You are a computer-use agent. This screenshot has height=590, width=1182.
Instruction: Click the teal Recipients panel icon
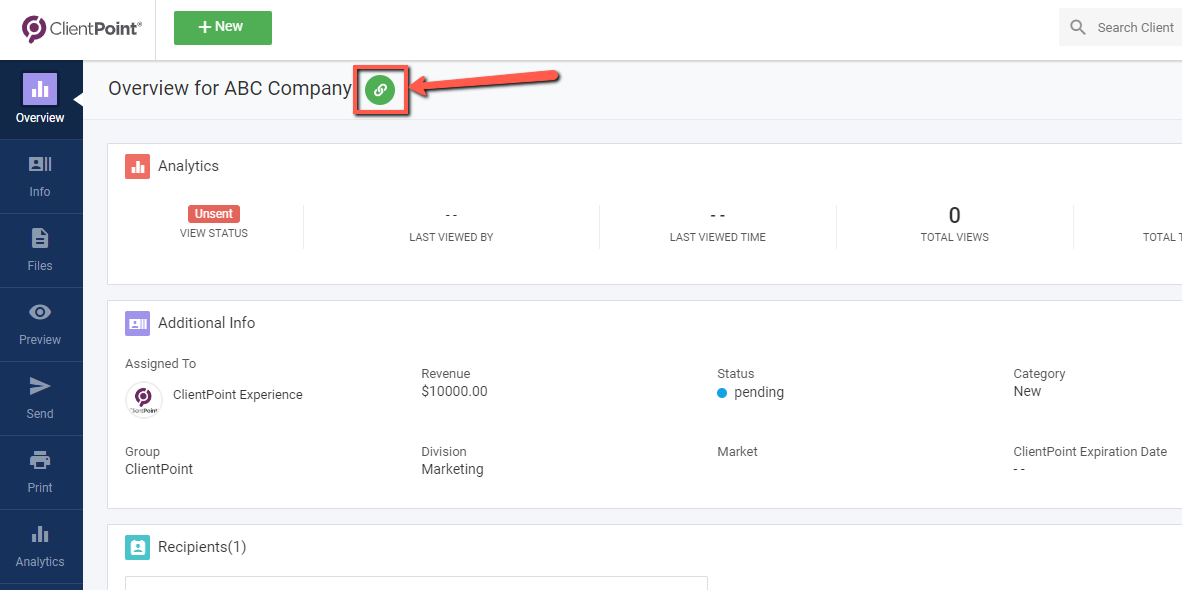pyautogui.click(x=137, y=547)
